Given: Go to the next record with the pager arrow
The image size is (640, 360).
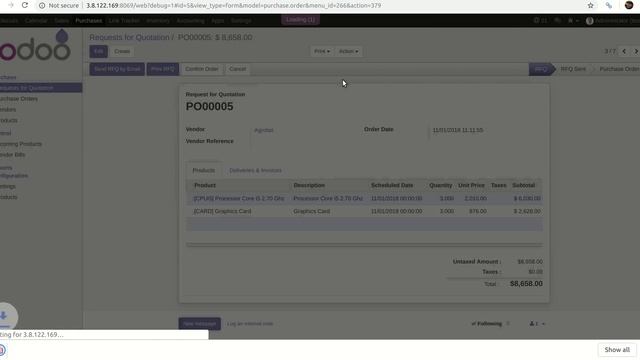Looking at the screenshot, I should 636,51.
